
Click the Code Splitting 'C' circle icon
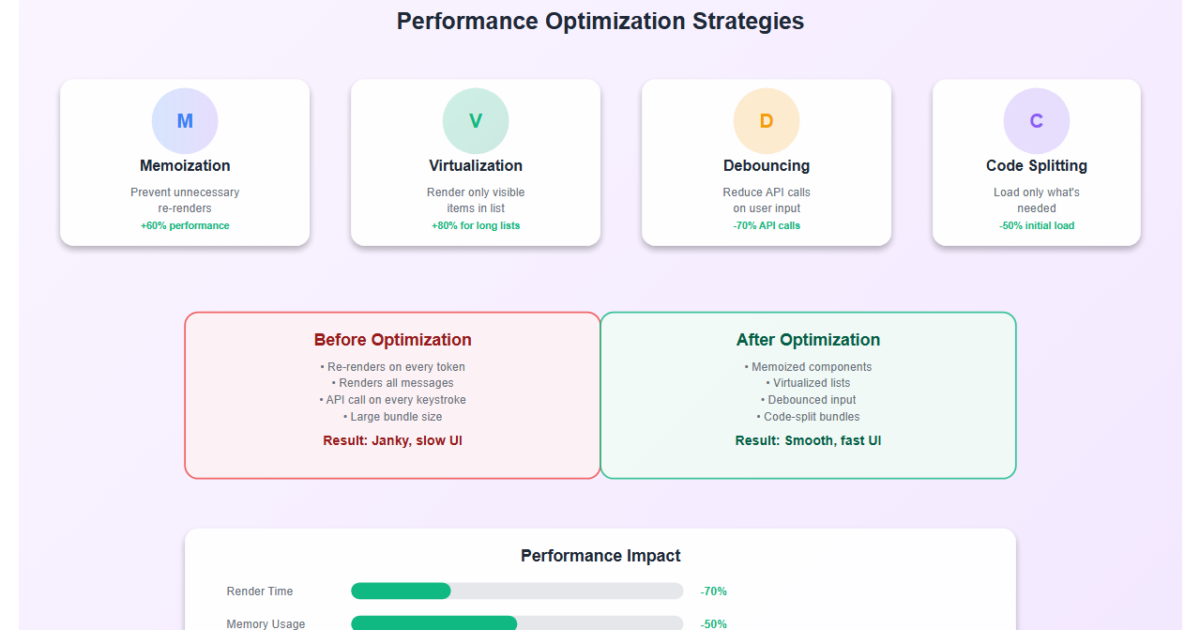1036,121
